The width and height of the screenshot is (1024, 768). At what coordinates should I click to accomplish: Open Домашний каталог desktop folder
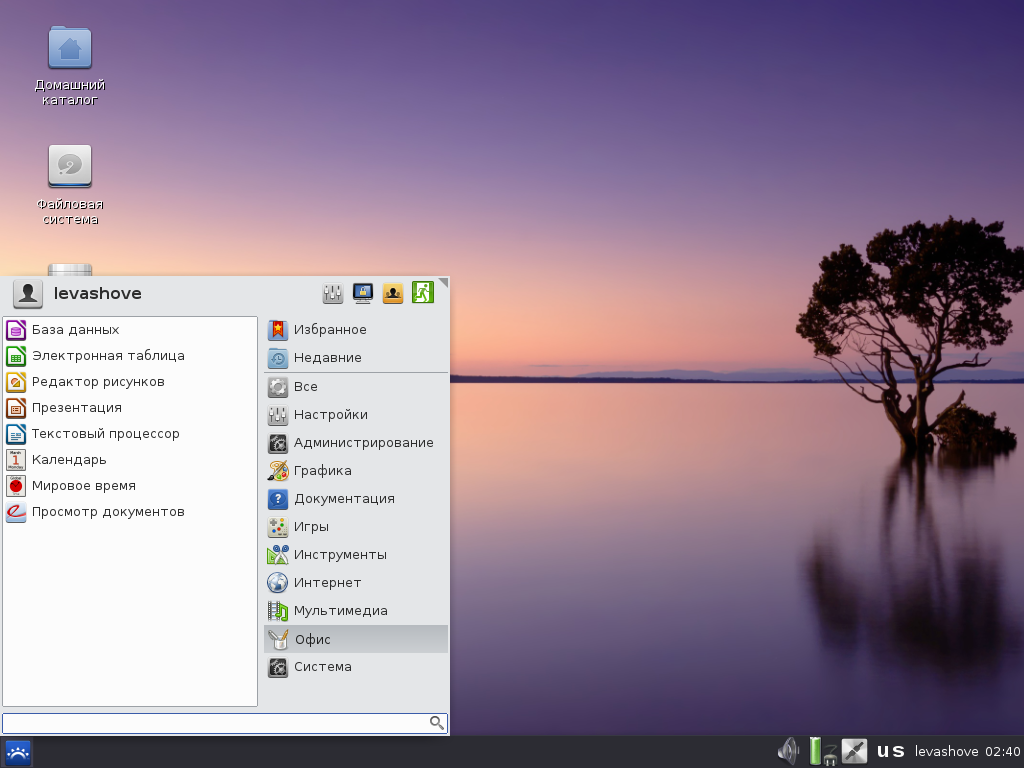point(70,65)
